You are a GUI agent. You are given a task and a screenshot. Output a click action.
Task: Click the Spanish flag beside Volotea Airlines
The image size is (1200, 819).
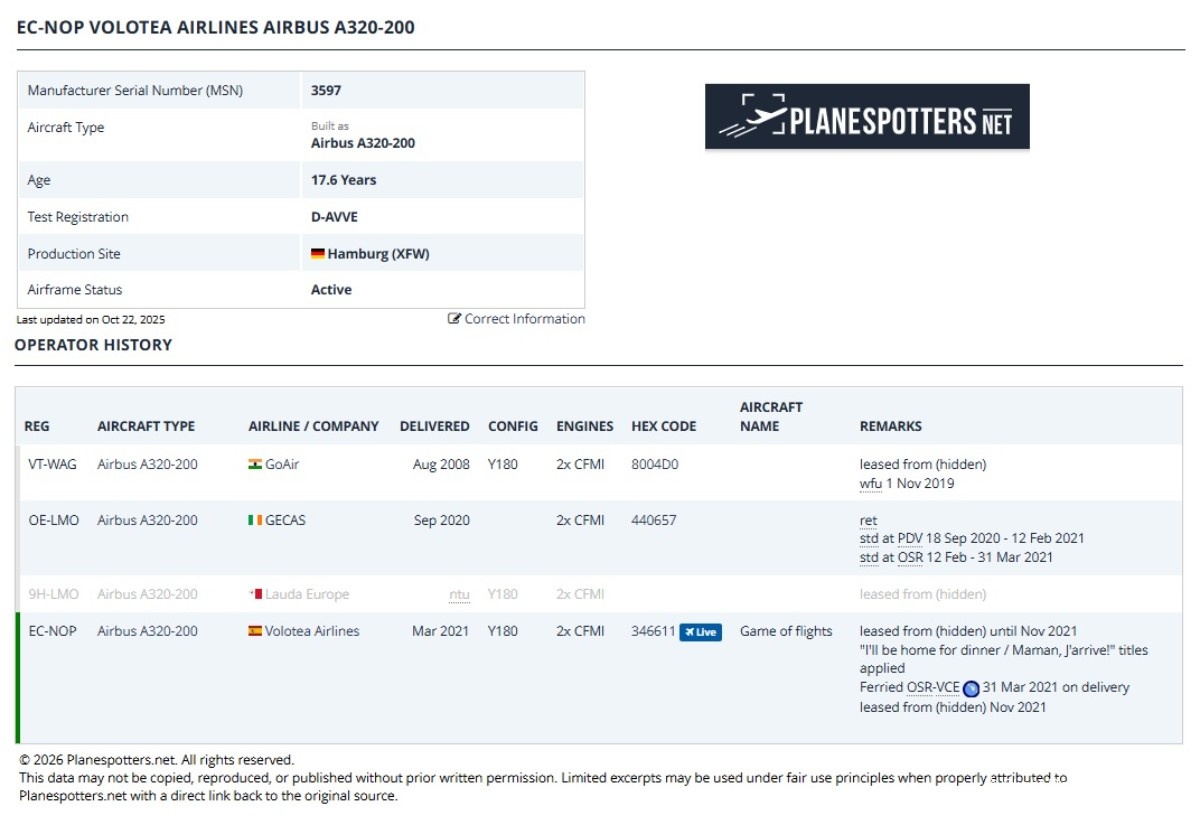255,632
